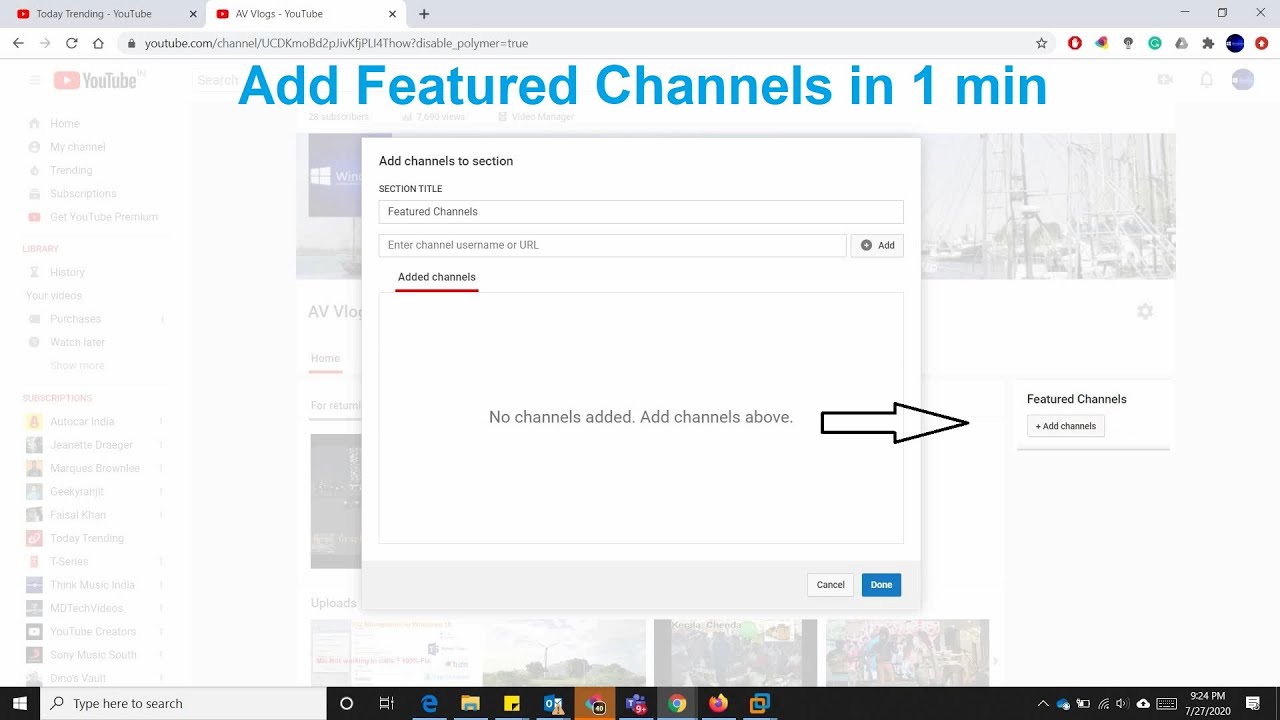Screen dimensions: 1280x720
Task: Open Outlook from the taskbar
Action: pos(553,703)
